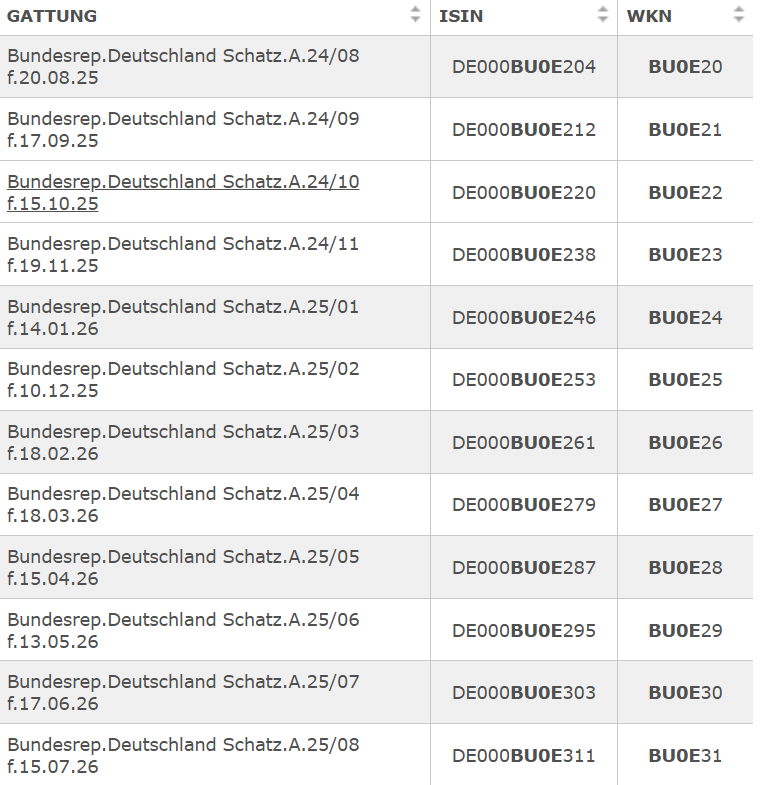Viewport: 760px width, 785px height.
Task: Open Schatz.A.24/08 f.20.08.25 security link
Action: coord(183,67)
